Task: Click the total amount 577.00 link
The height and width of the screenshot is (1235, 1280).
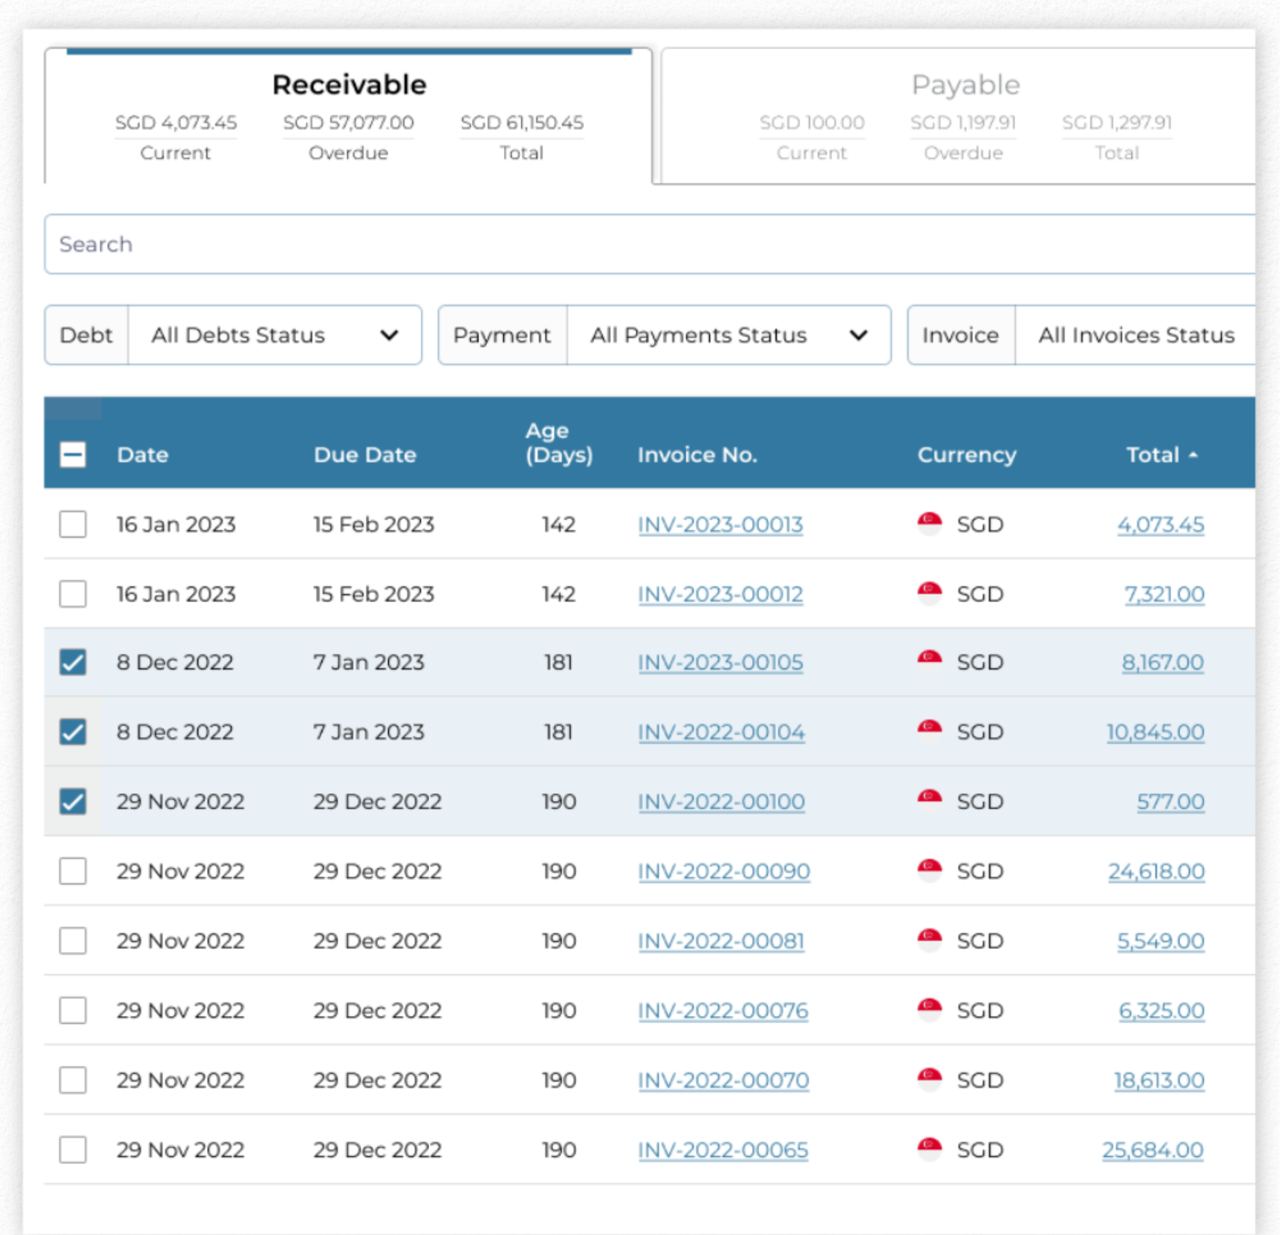Action: (x=1170, y=801)
